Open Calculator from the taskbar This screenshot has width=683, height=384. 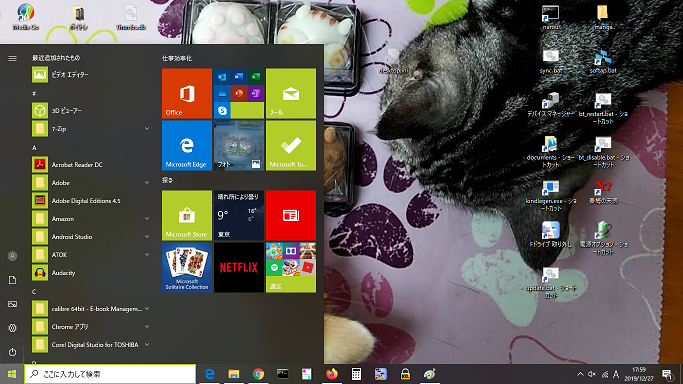click(356, 374)
